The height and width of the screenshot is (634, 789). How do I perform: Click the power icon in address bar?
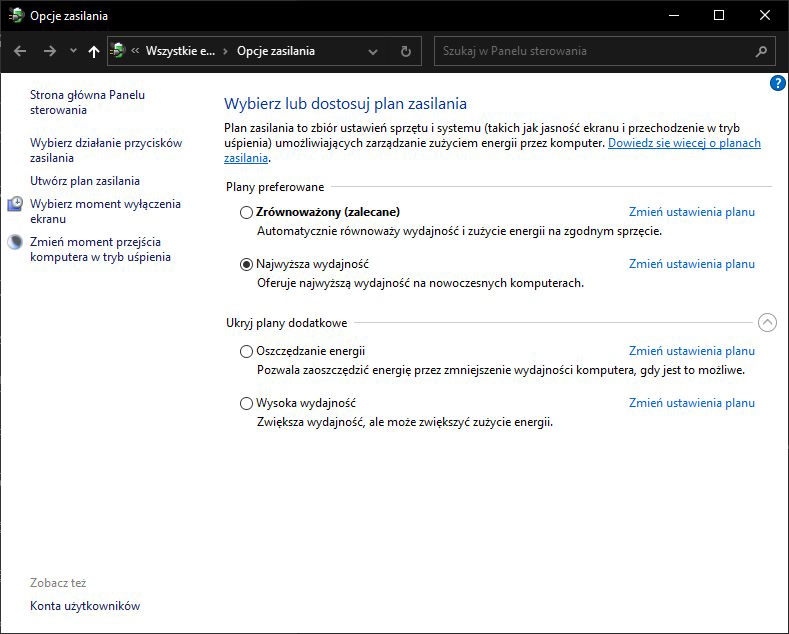[x=119, y=51]
